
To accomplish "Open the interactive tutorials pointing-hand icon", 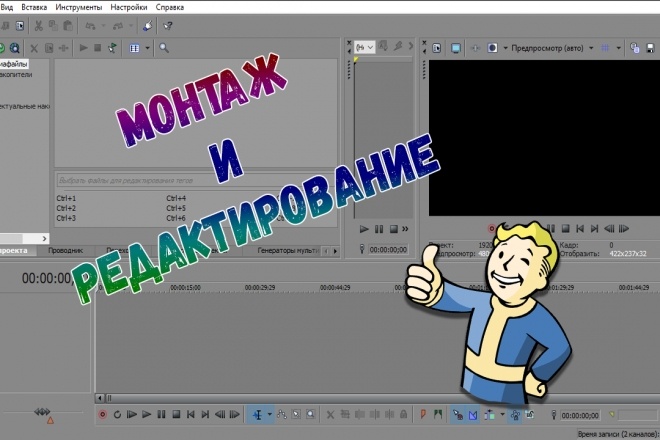I will click(x=147, y=26).
